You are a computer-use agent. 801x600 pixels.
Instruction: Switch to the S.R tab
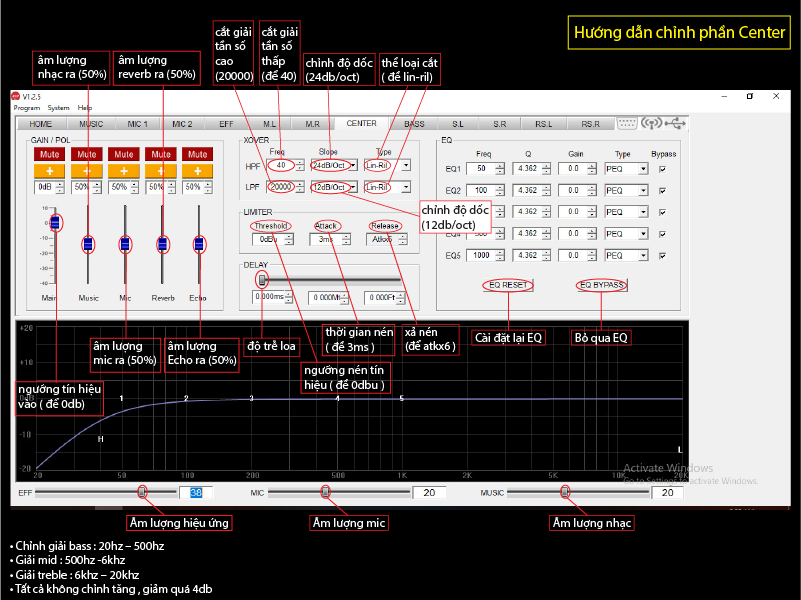tap(500, 124)
